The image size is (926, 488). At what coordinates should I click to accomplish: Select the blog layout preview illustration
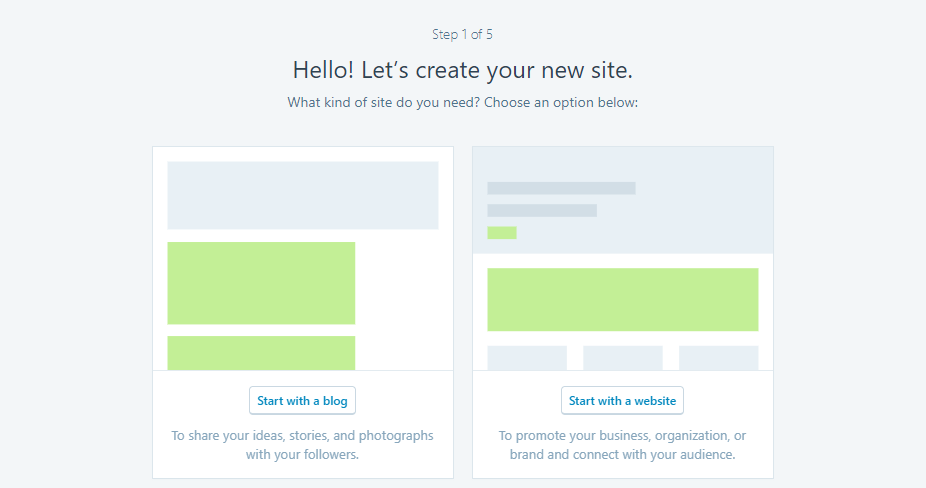(x=302, y=259)
